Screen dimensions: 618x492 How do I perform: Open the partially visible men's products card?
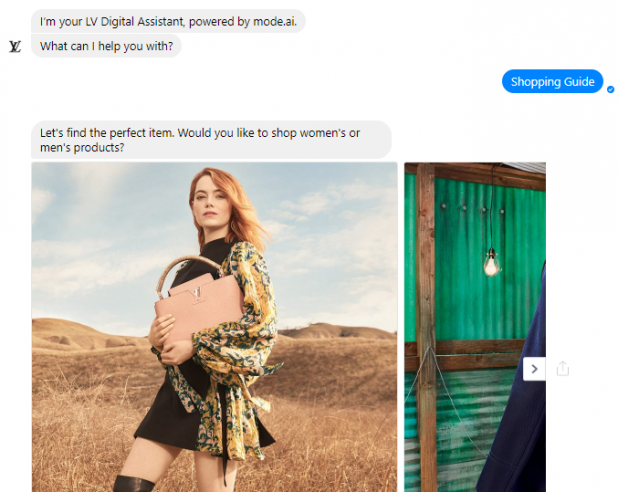point(475,327)
